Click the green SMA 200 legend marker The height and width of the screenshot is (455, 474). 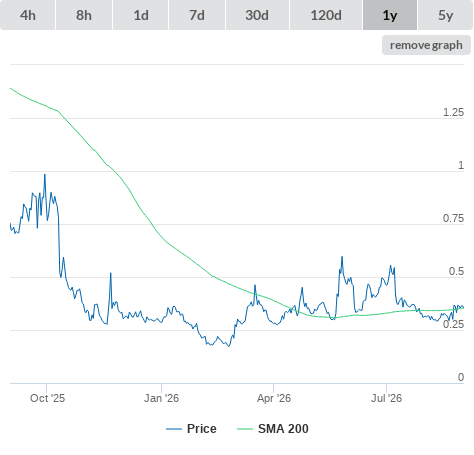click(x=245, y=429)
